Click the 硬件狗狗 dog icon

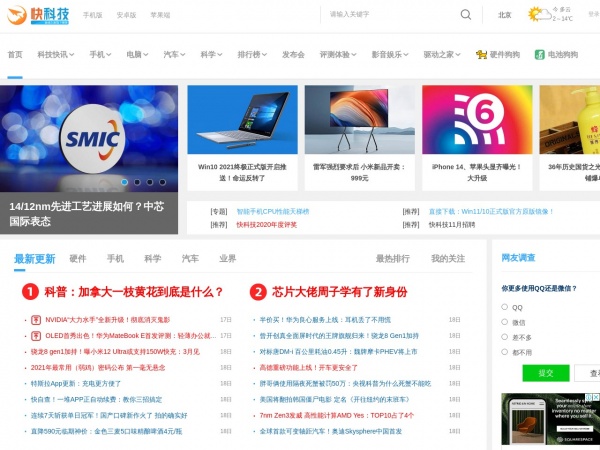tap(482, 55)
